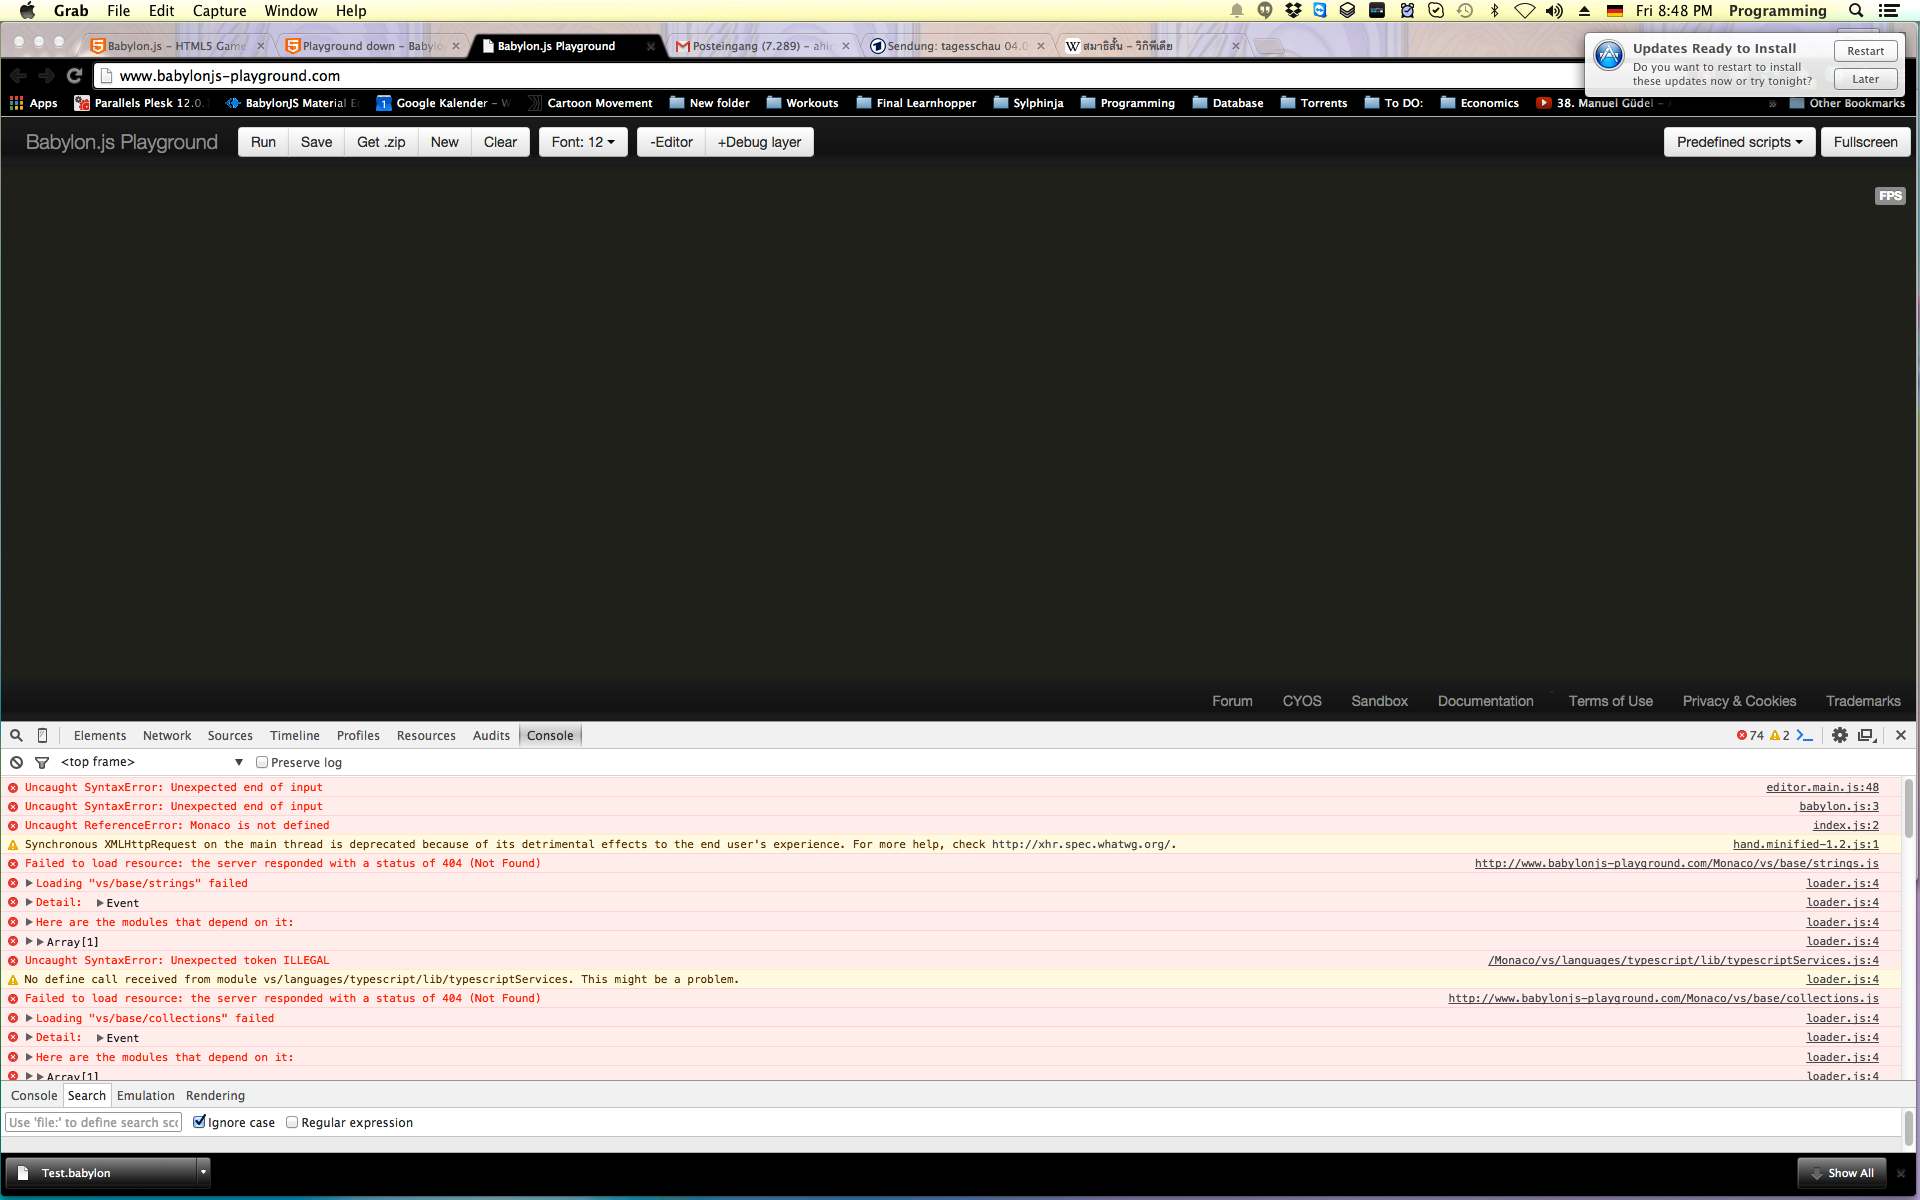Click the Forum footer link

pyautogui.click(x=1232, y=701)
